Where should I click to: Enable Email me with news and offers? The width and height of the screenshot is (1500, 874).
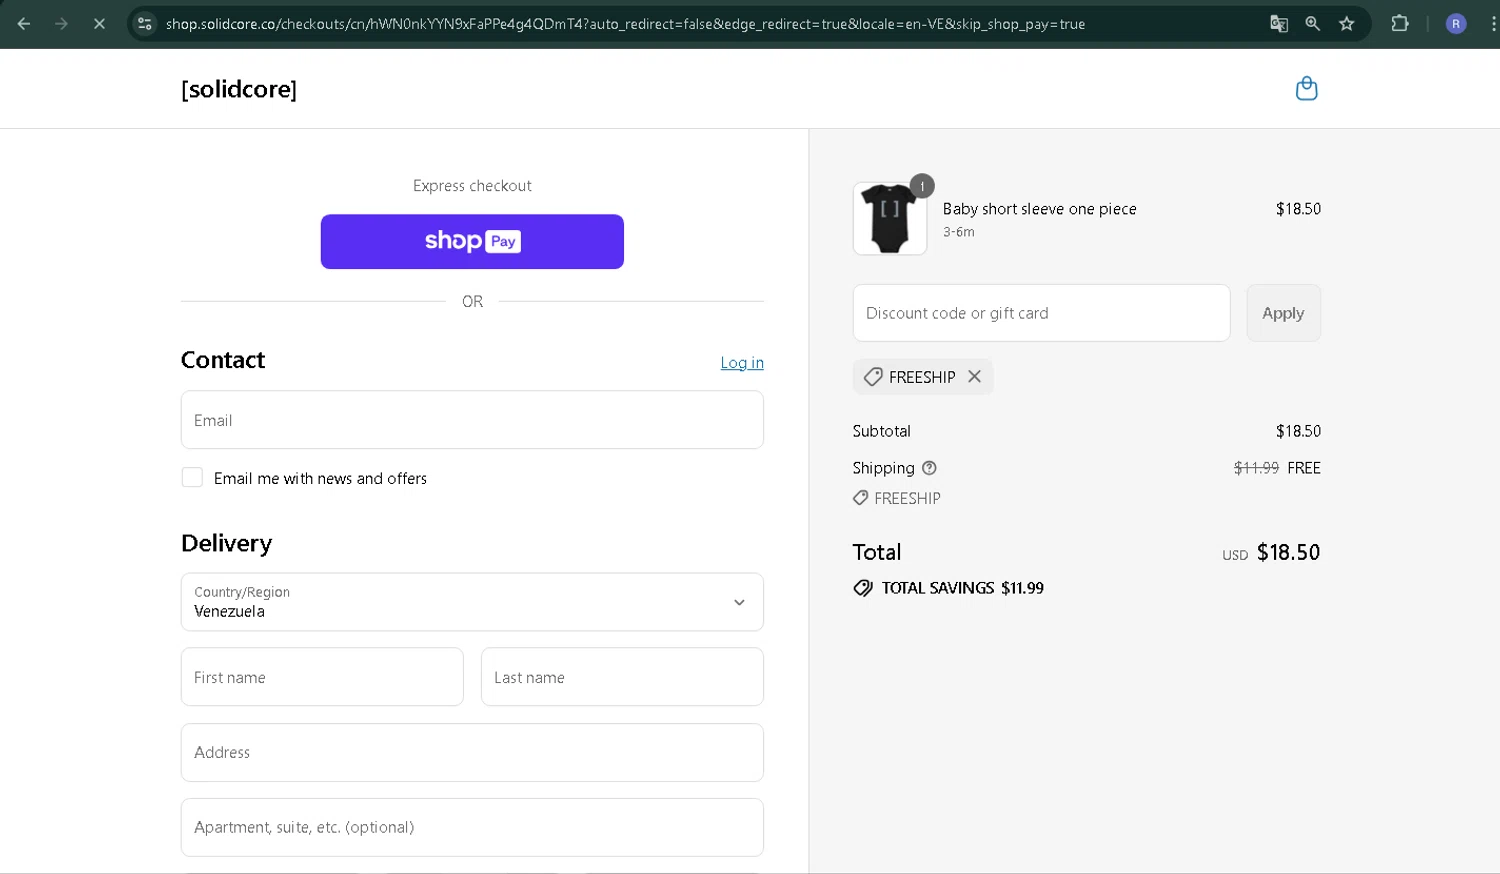coord(192,478)
